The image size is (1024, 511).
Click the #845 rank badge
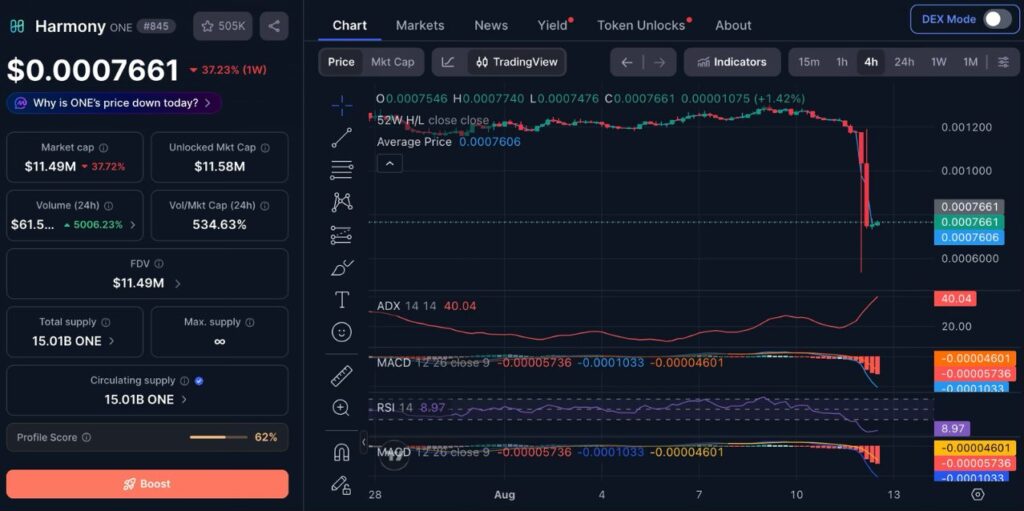coord(155,27)
